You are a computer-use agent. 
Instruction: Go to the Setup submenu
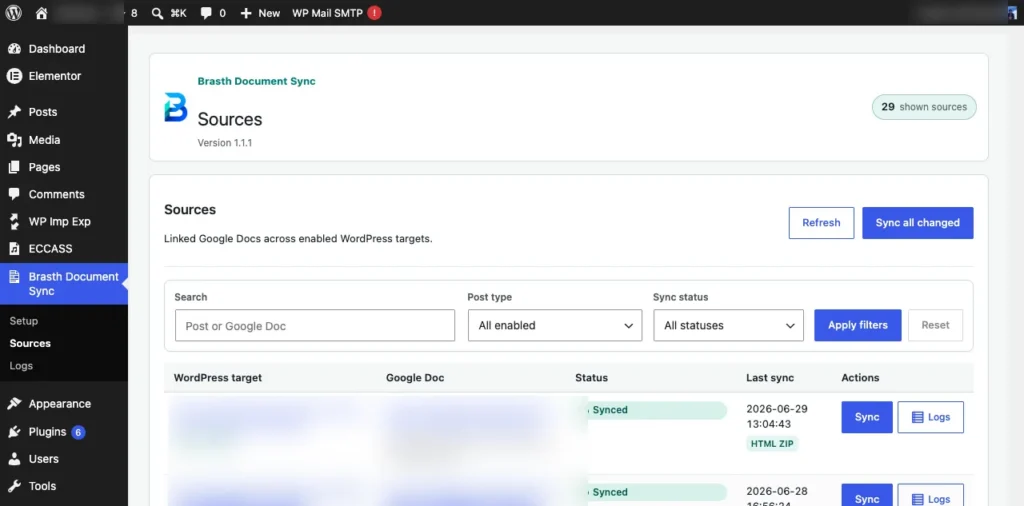24,321
